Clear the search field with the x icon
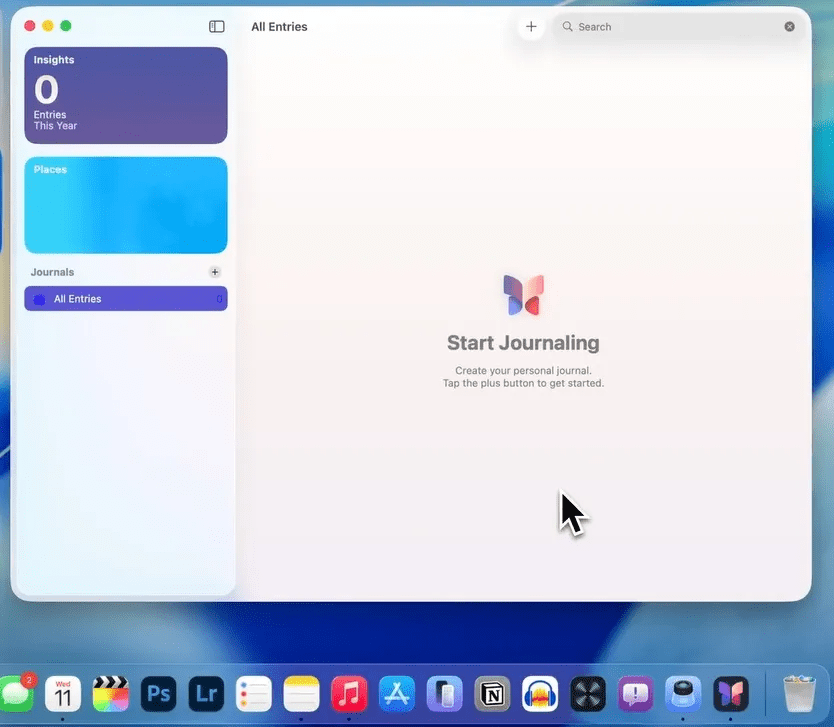The width and height of the screenshot is (834, 727). pos(789,27)
